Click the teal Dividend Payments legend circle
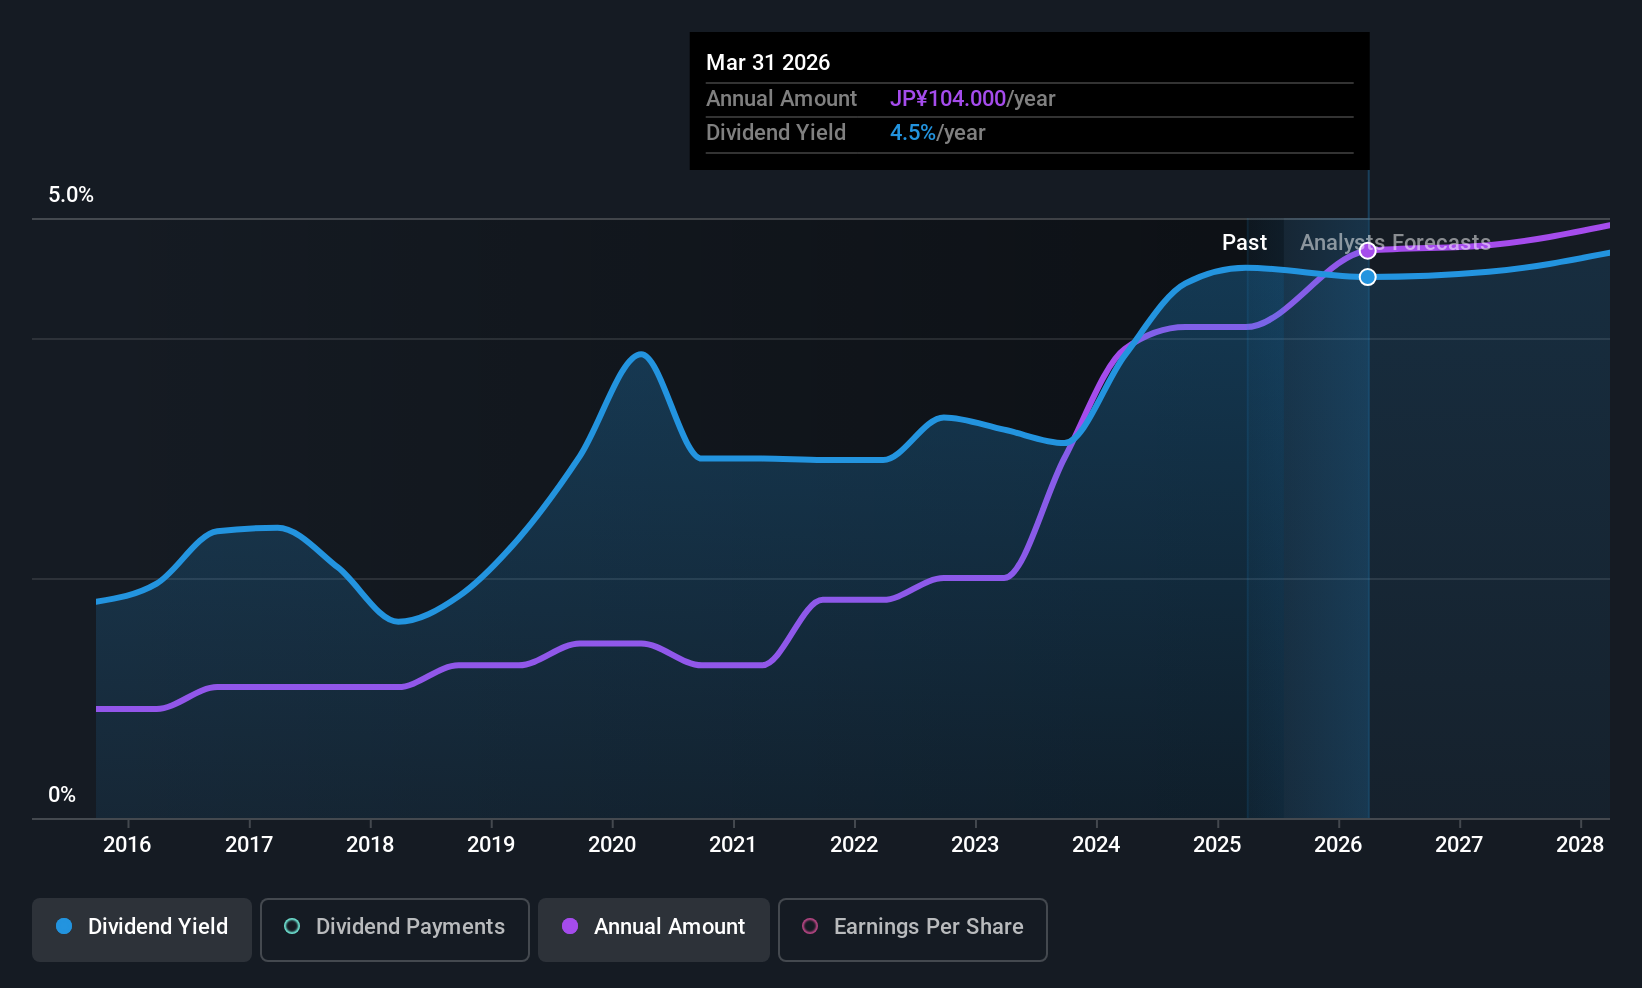 pyautogui.click(x=292, y=926)
